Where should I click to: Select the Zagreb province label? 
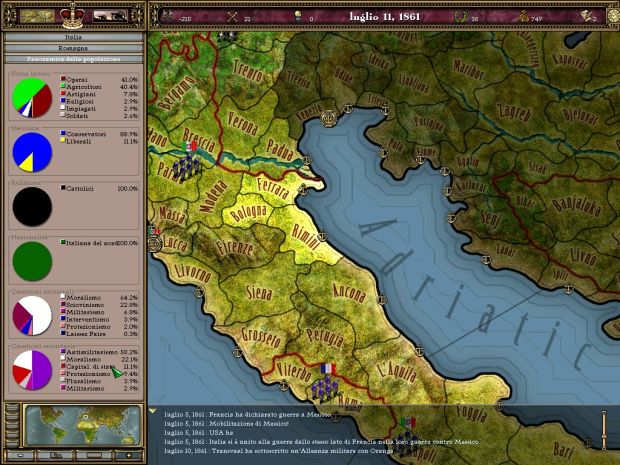point(513,112)
